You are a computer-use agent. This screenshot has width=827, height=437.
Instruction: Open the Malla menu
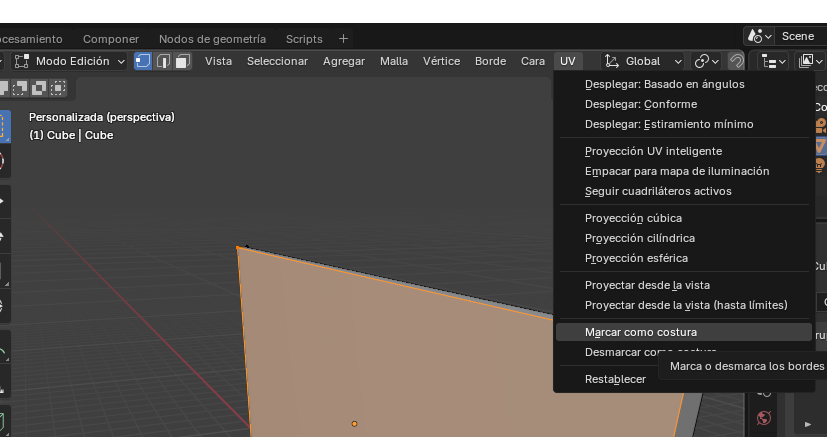point(393,61)
